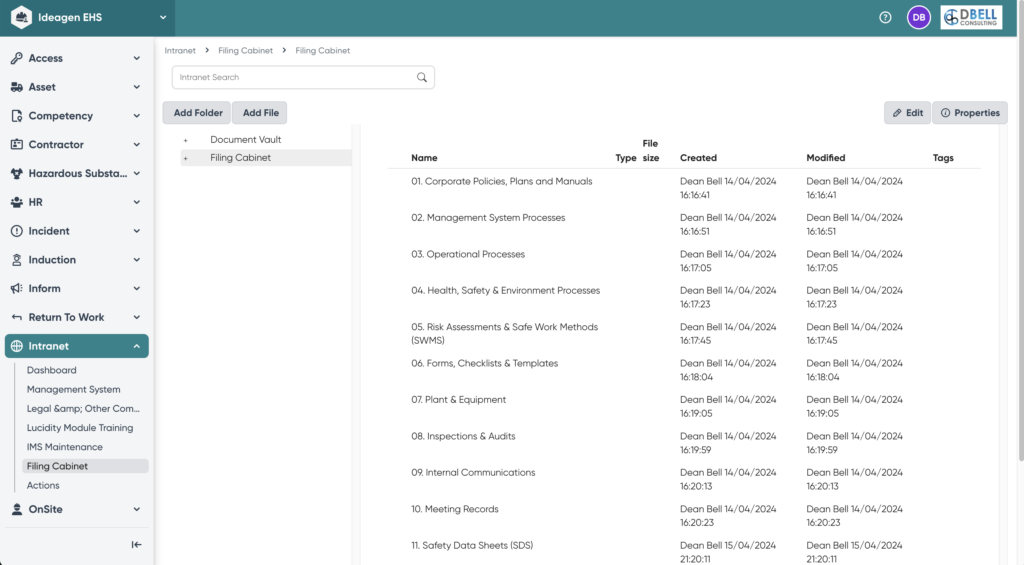1024x565 pixels.
Task: Open folder 08. Inspections & Audits
Action: click(x=463, y=436)
